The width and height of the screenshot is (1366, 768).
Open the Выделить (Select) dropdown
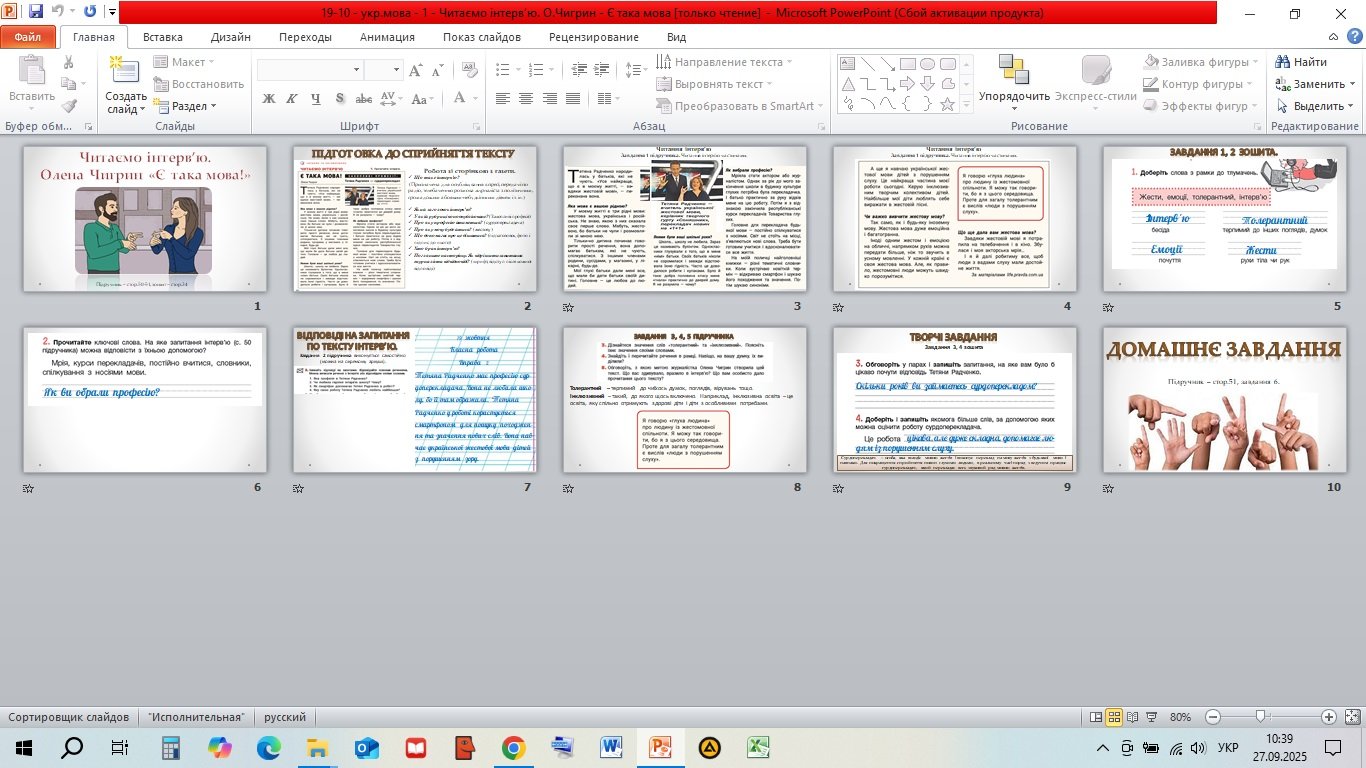click(x=1317, y=106)
